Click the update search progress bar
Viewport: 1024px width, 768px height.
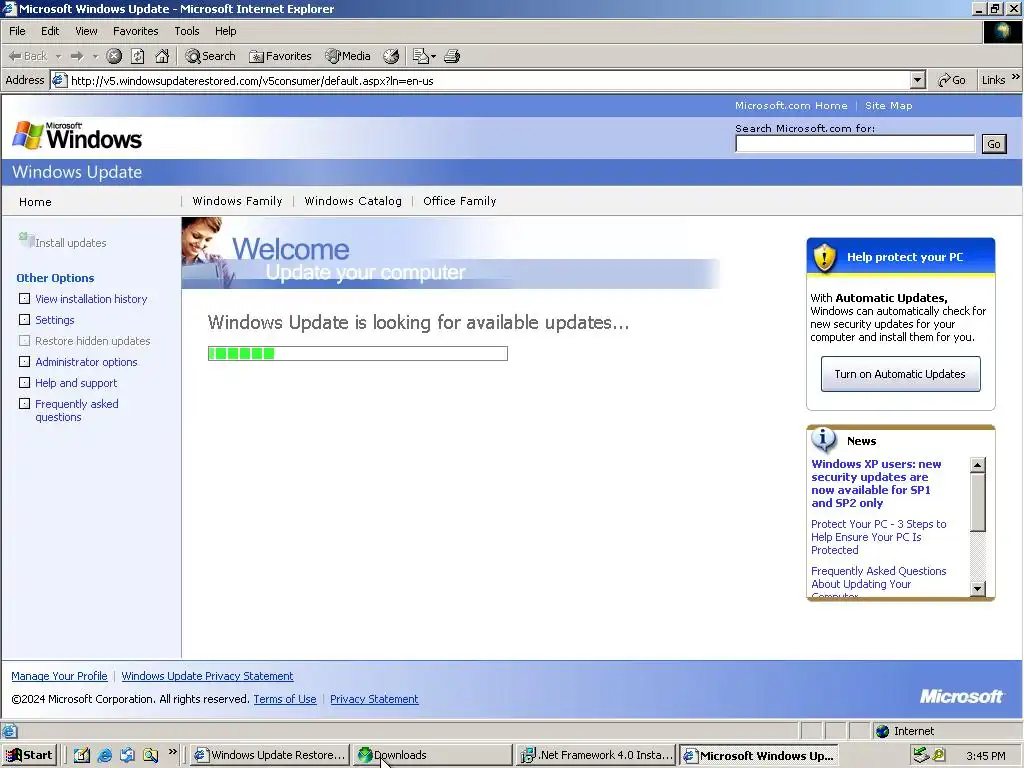(x=357, y=353)
